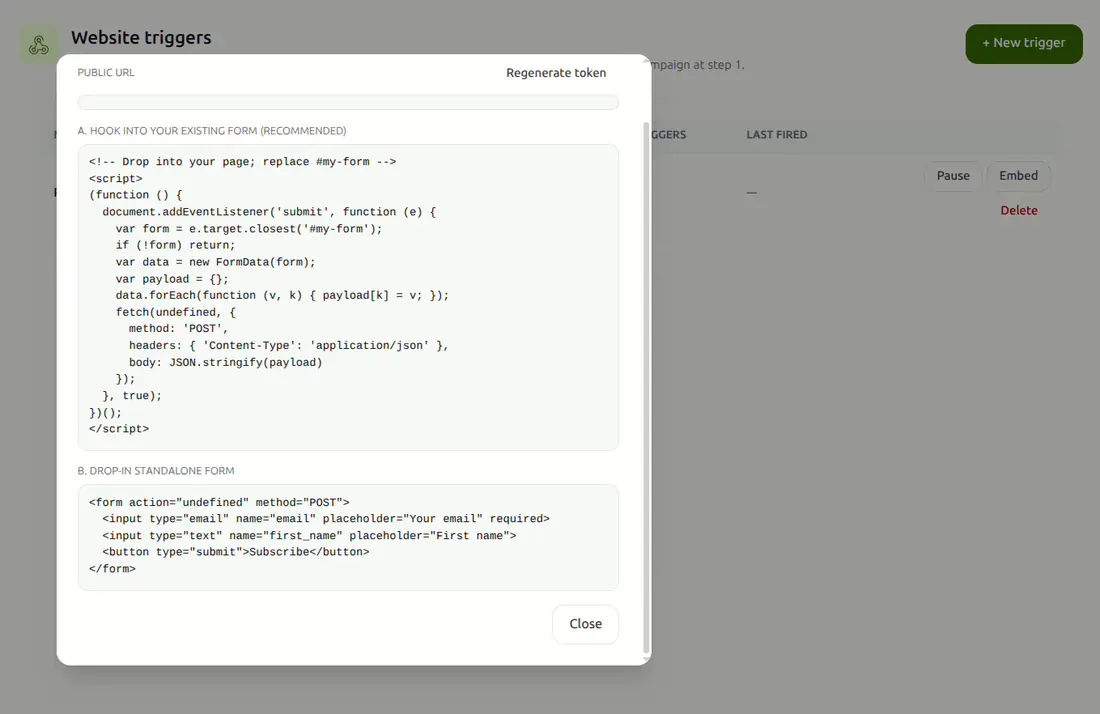Click Regenerate token in the dialog
This screenshot has height=714, width=1100.
pyautogui.click(x=556, y=73)
